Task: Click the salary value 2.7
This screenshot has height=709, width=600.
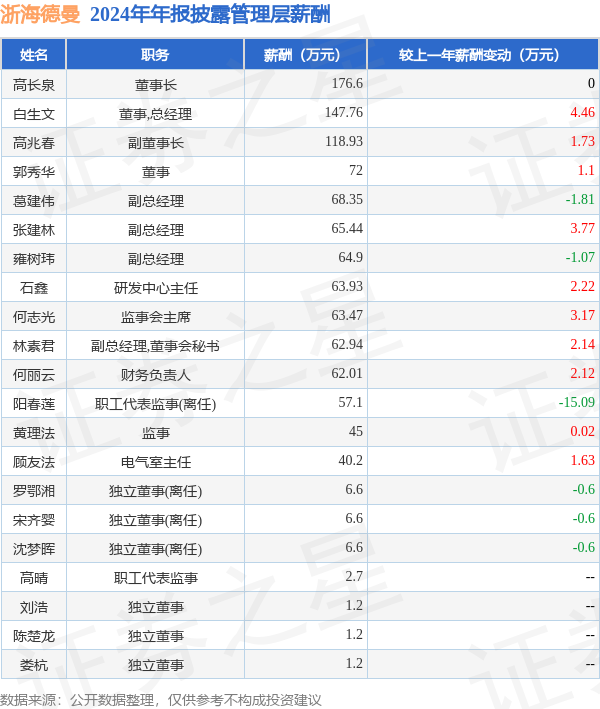Action: point(354,576)
